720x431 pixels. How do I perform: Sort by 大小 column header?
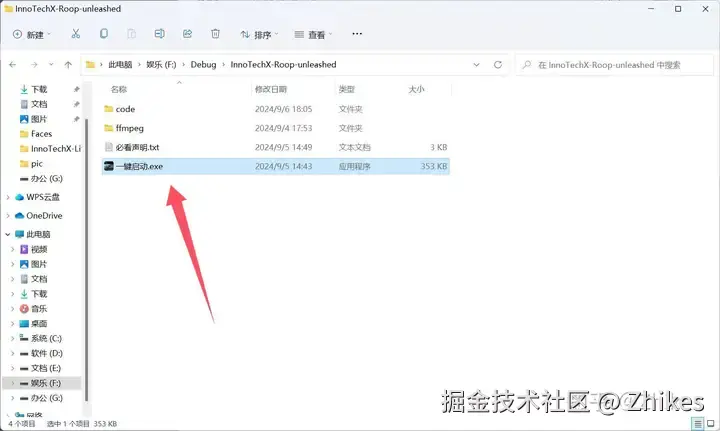click(x=416, y=90)
